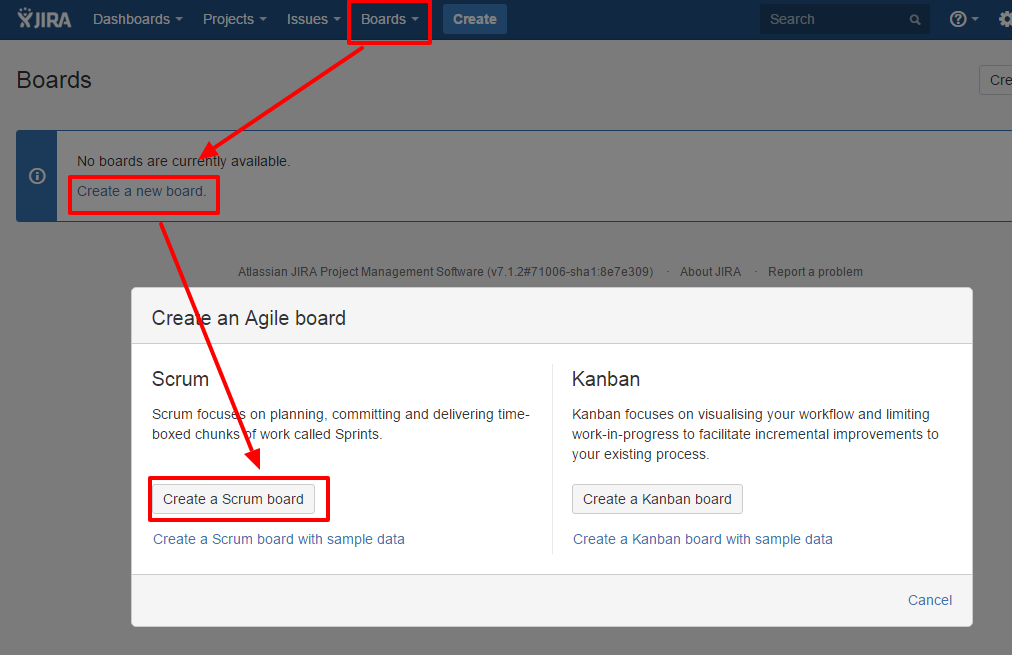Open the help question mark icon

tap(956, 18)
